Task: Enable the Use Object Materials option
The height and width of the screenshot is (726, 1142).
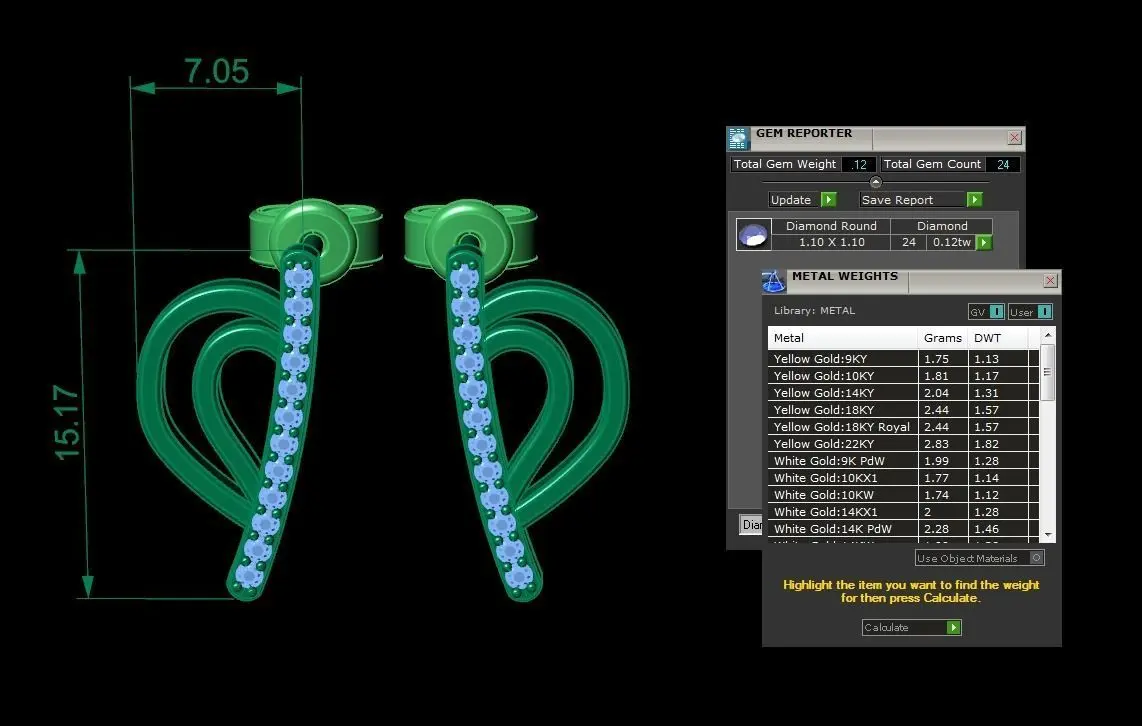Action: point(1036,558)
